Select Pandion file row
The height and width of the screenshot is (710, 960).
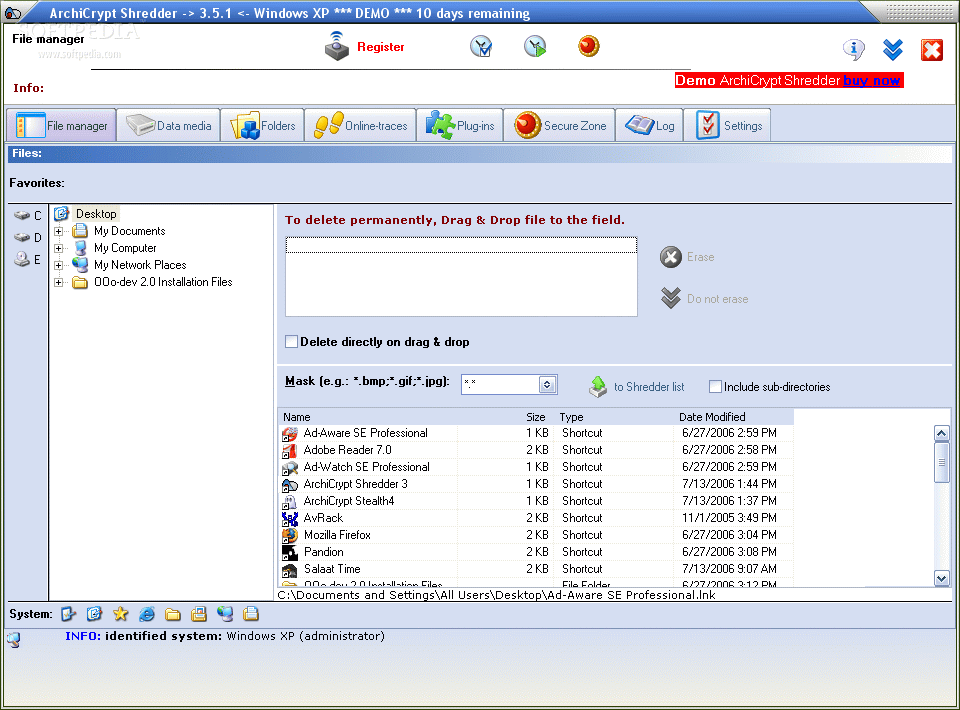(536, 552)
